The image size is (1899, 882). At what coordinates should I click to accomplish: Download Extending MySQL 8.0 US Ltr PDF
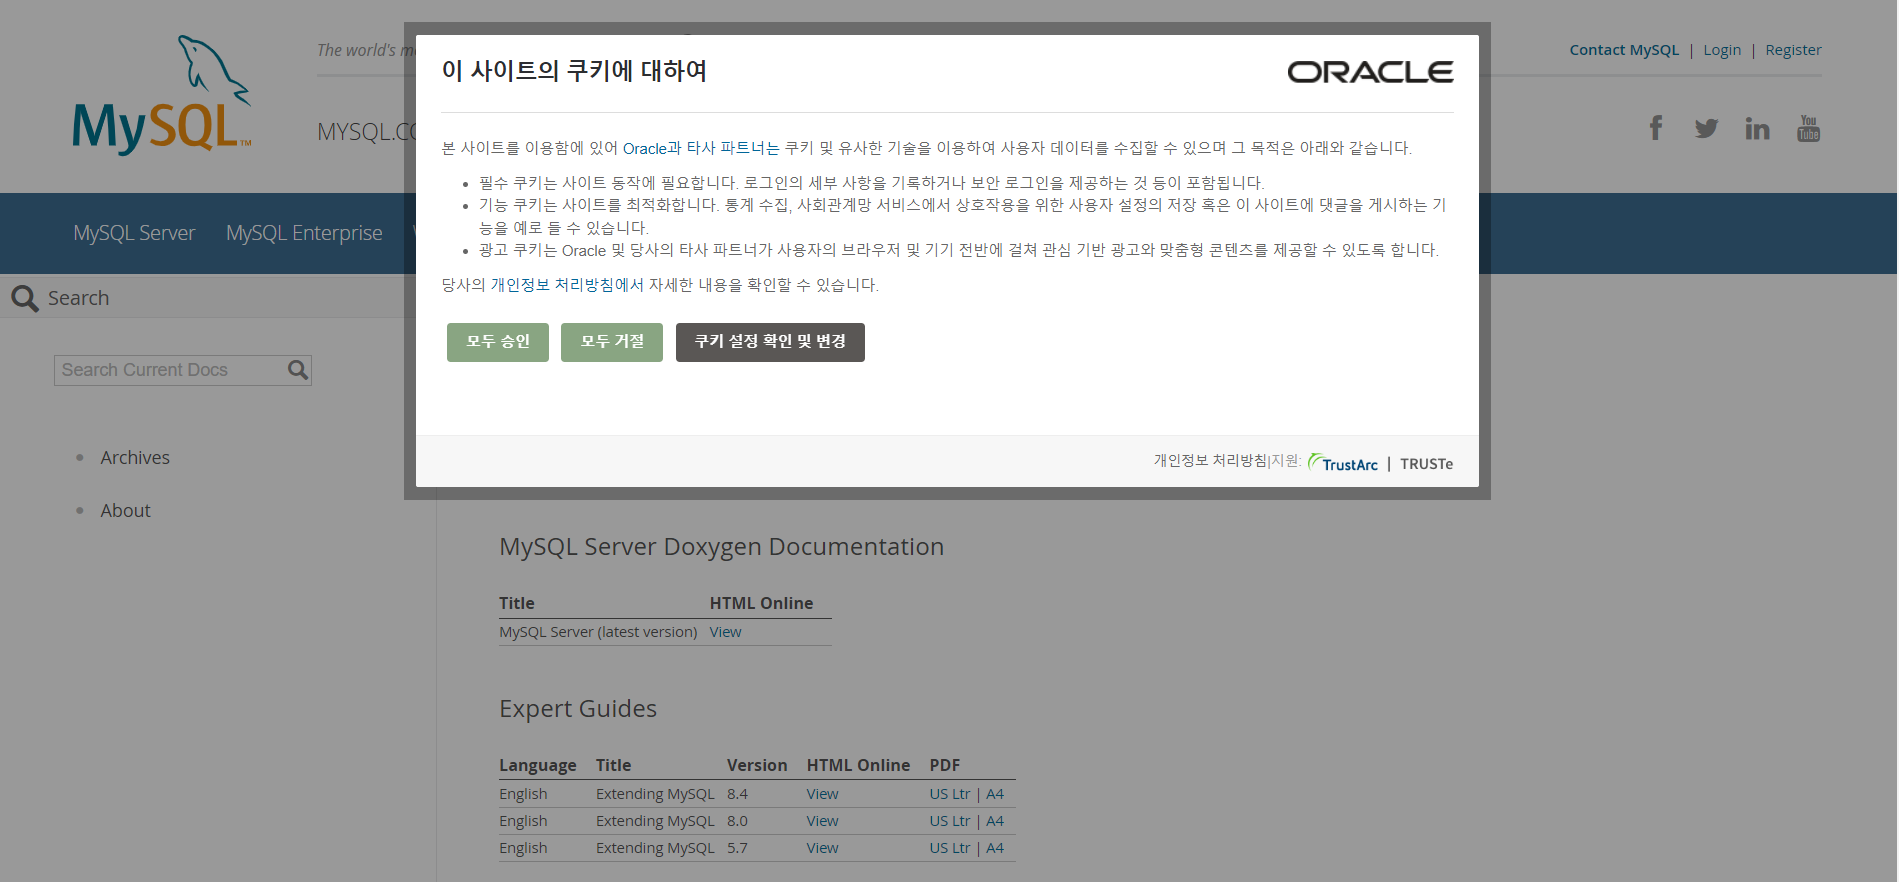coord(949,821)
